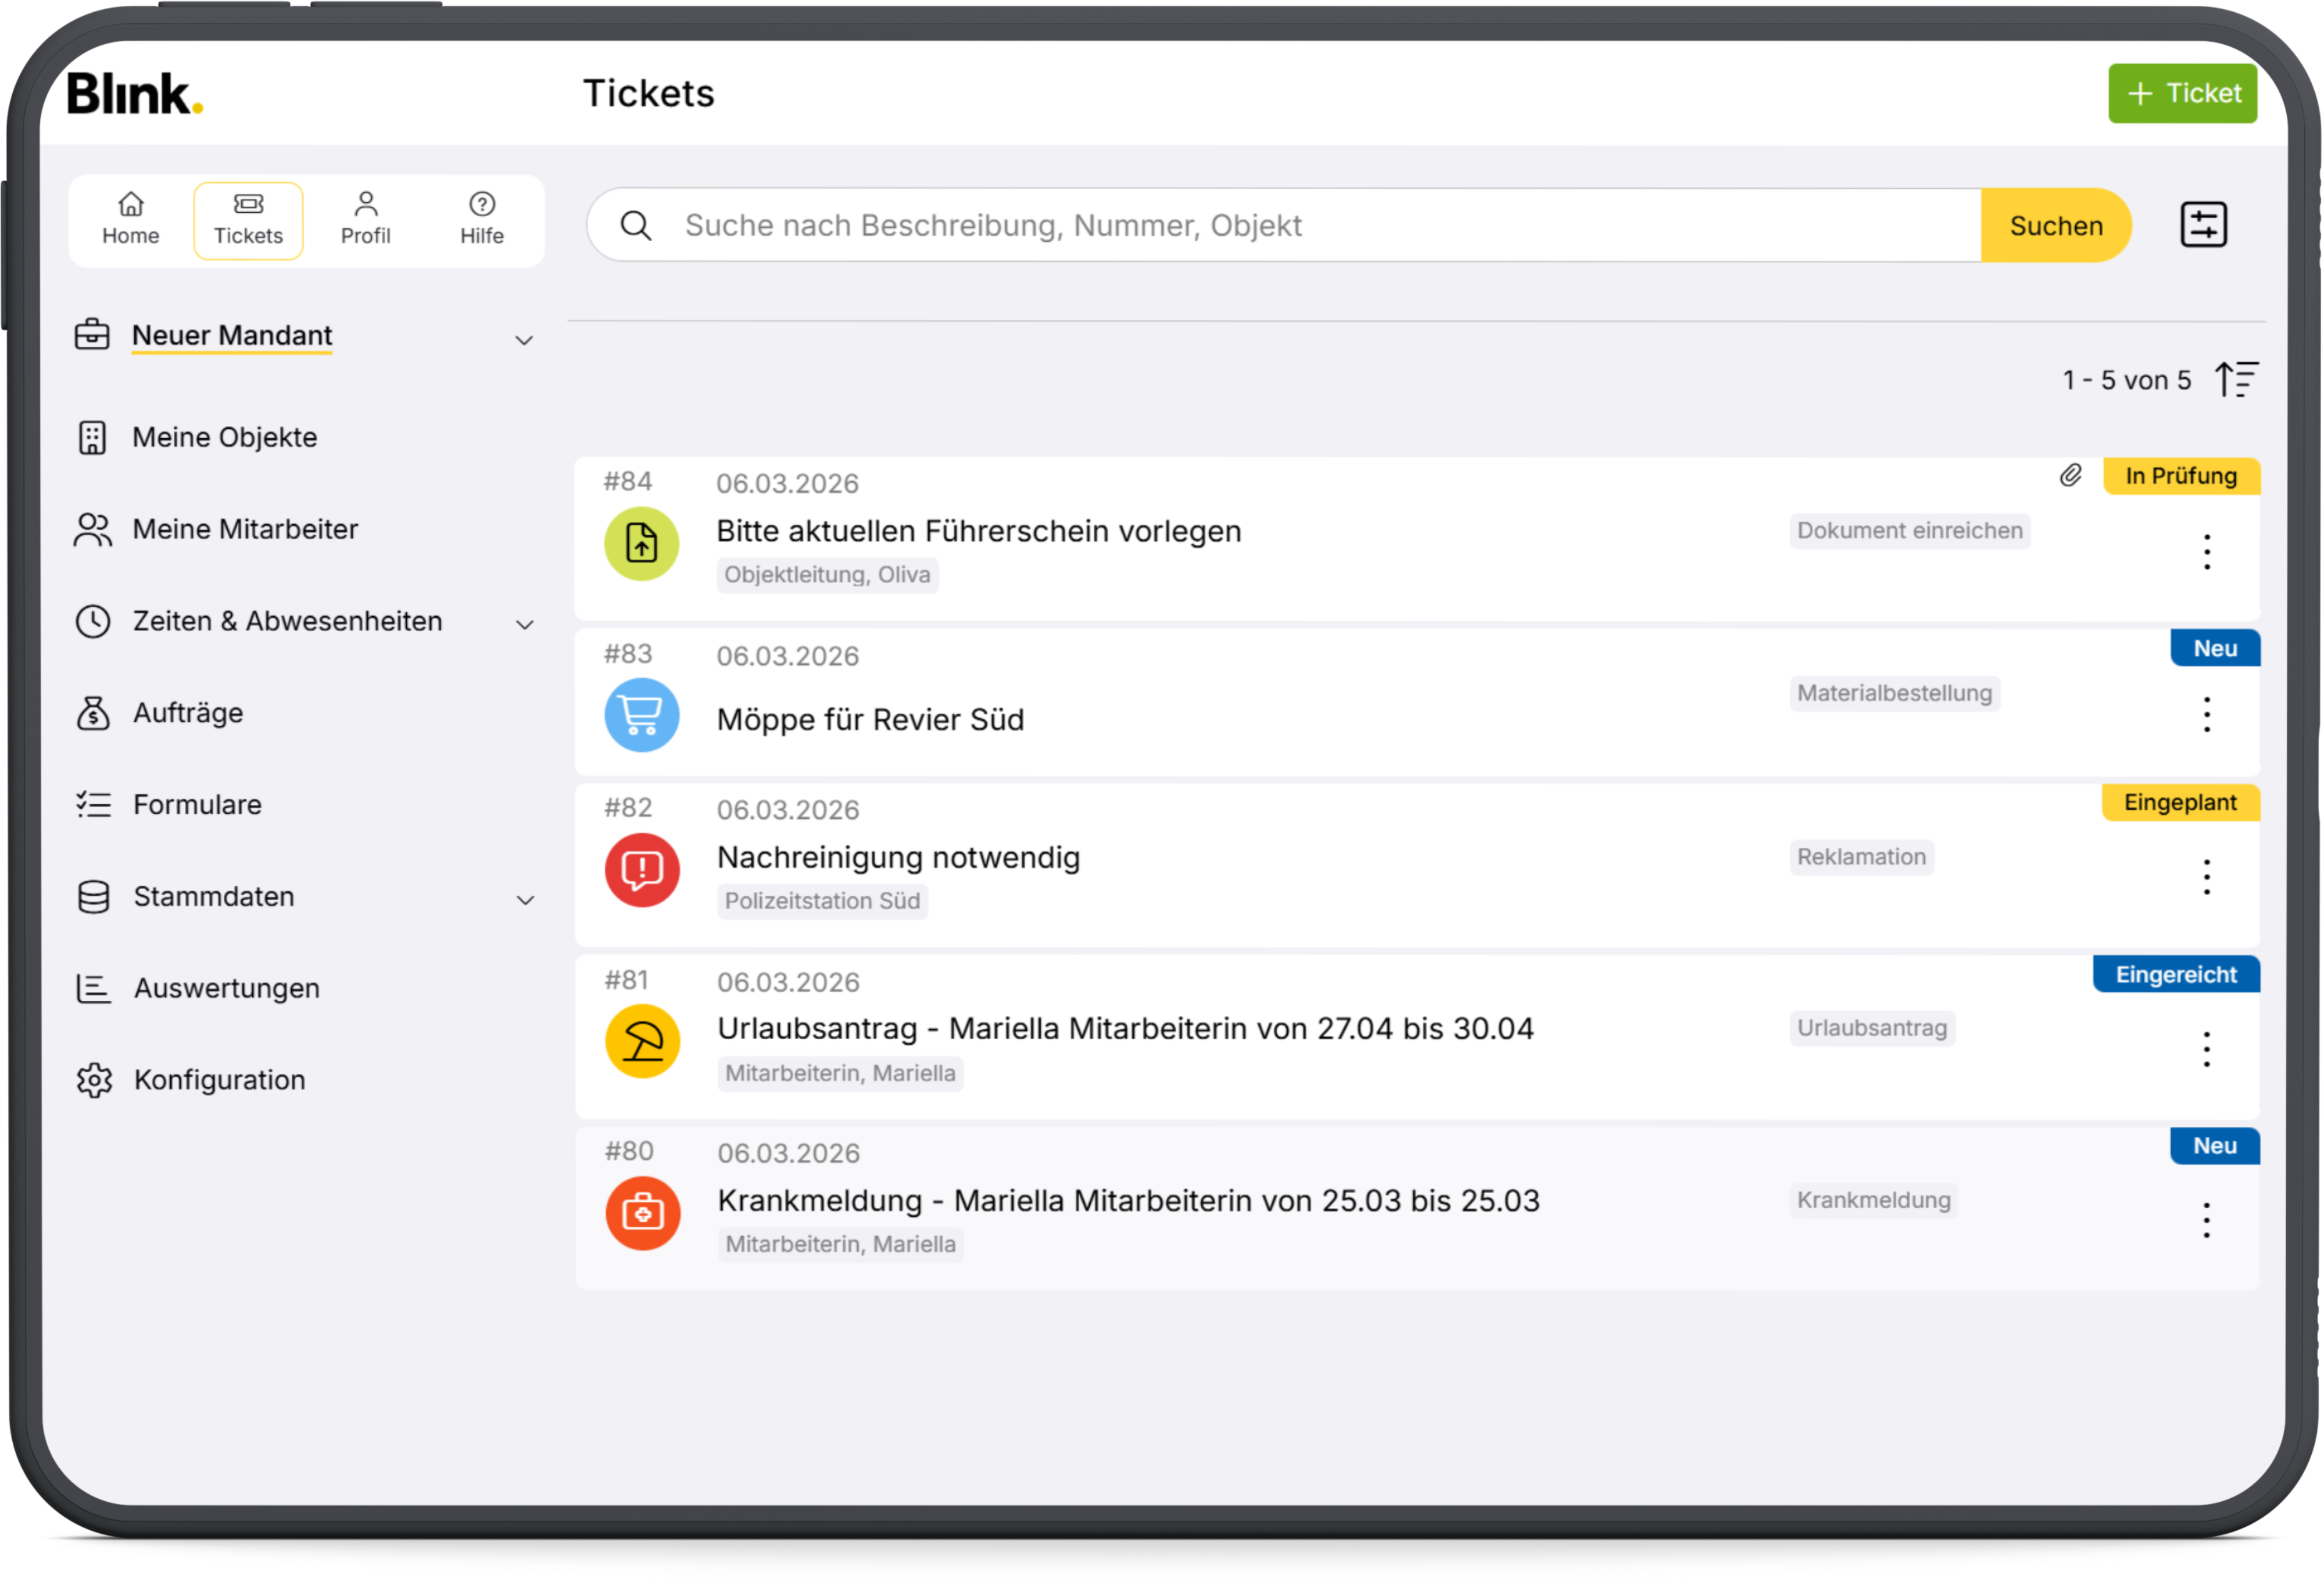Image resolution: width=2324 pixels, height=1586 pixels.
Task: Click the document upload icon of ticket #84
Action: click(x=642, y=544)
